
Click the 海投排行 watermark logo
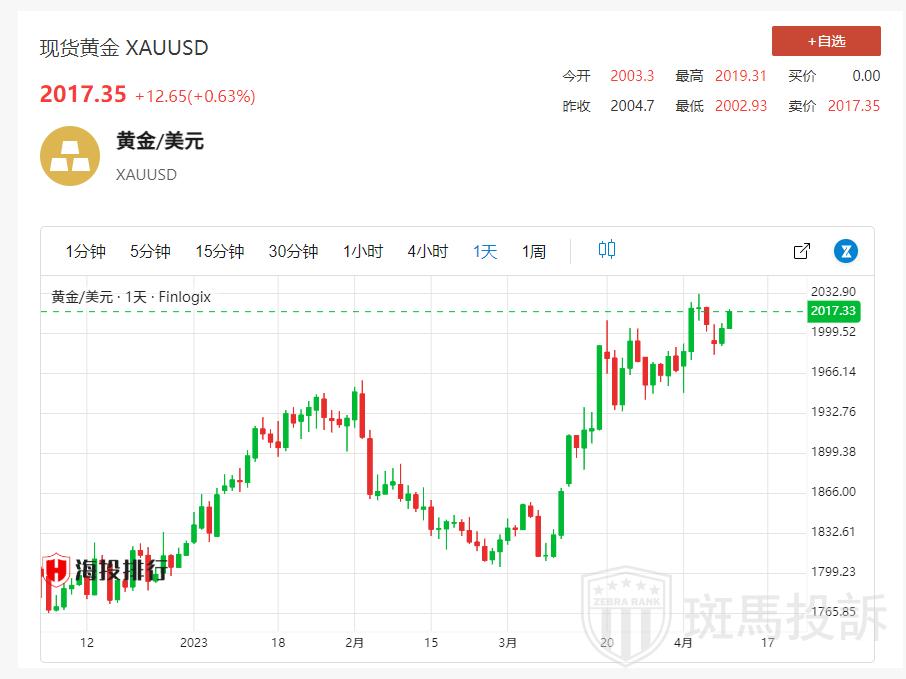tap(104, 570)
